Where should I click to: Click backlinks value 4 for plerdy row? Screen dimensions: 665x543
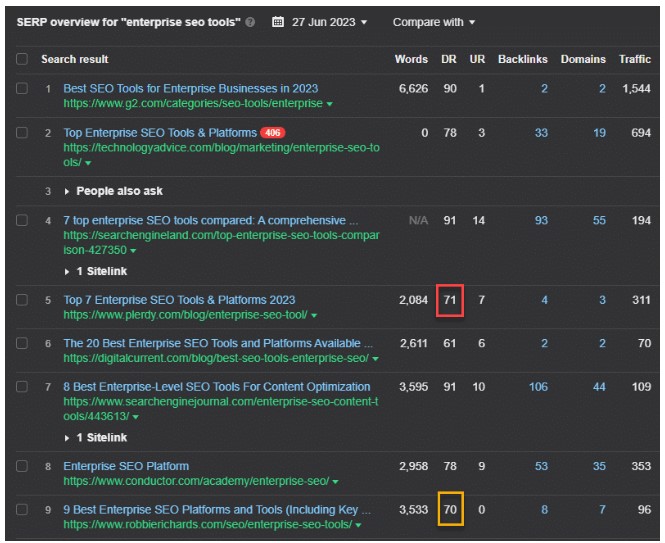click(x=545, y=300)
